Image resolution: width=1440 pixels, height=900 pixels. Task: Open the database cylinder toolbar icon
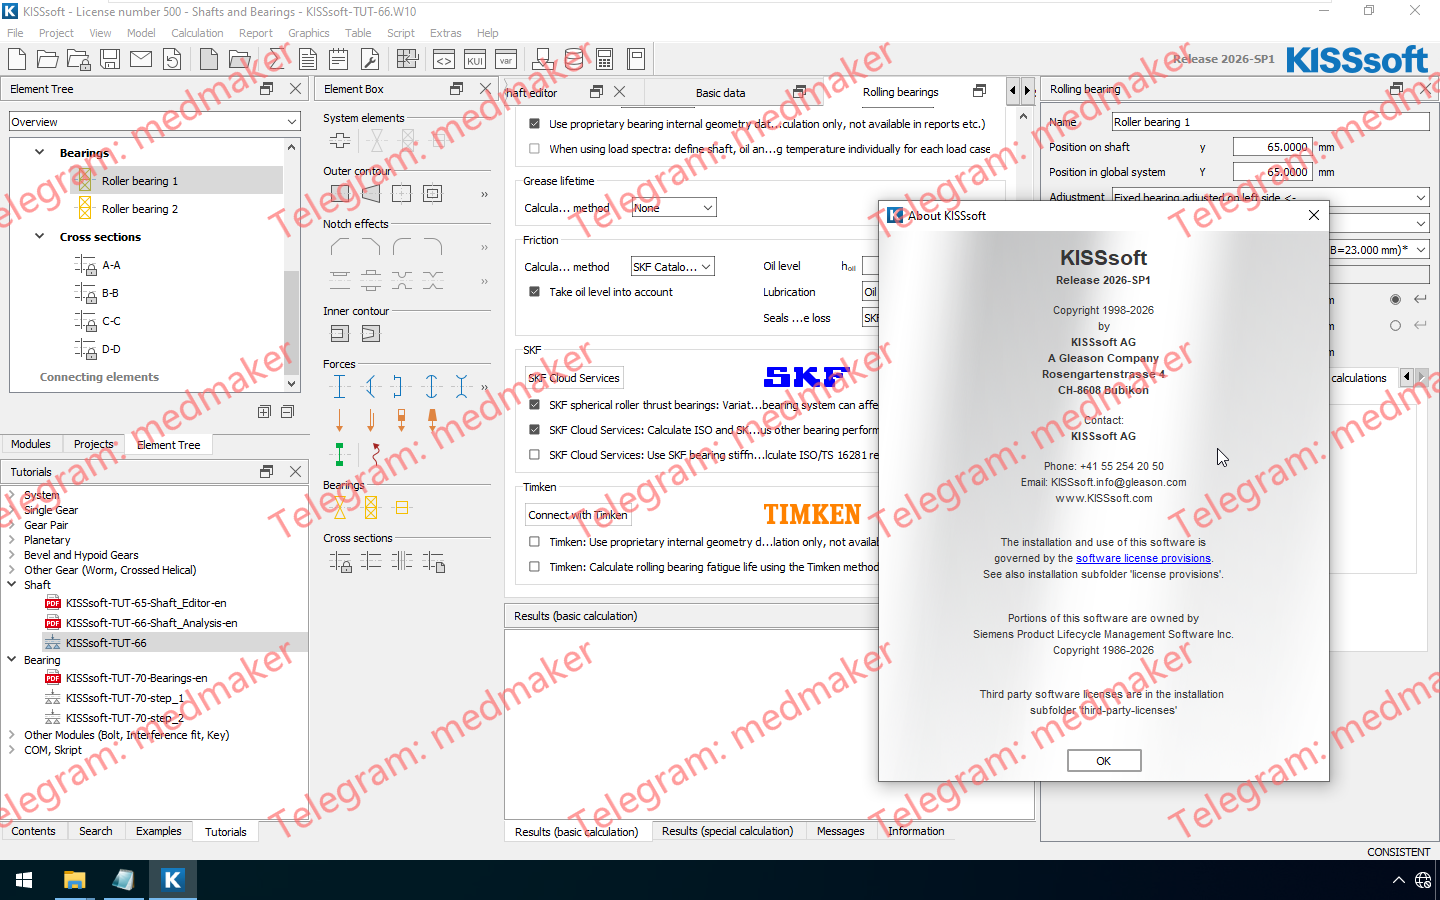574,59
